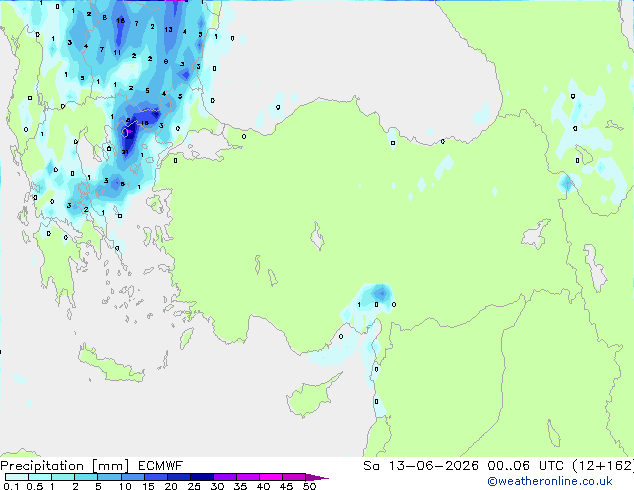
Task: Click the "ECMWF" model label
Action: click(161, 466)
